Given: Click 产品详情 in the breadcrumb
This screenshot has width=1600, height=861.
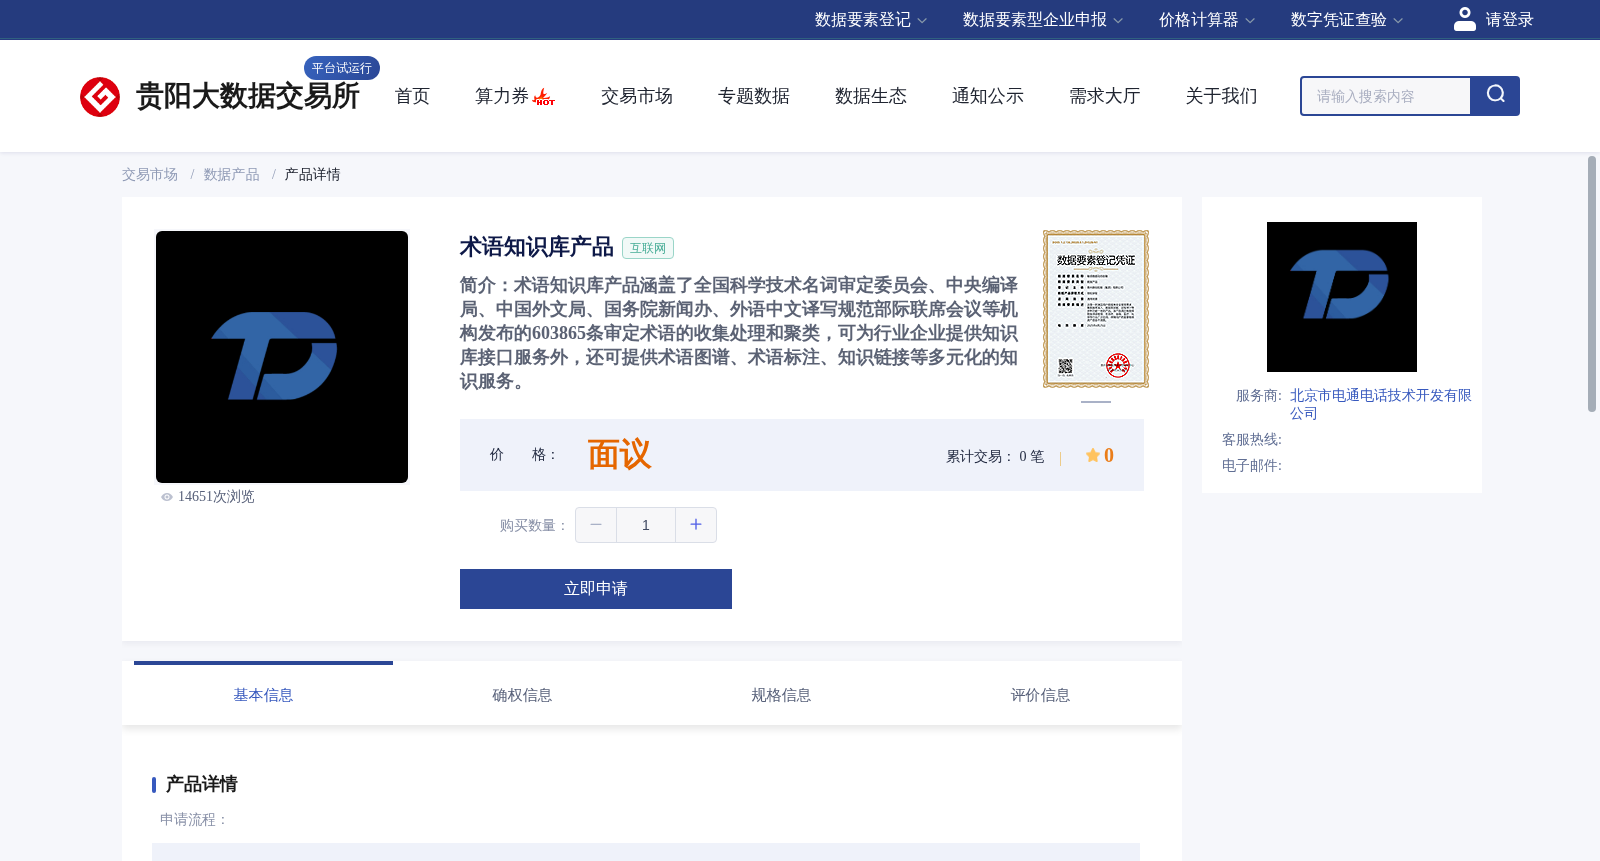Looking at the screenshot, I should pos(313,175).
